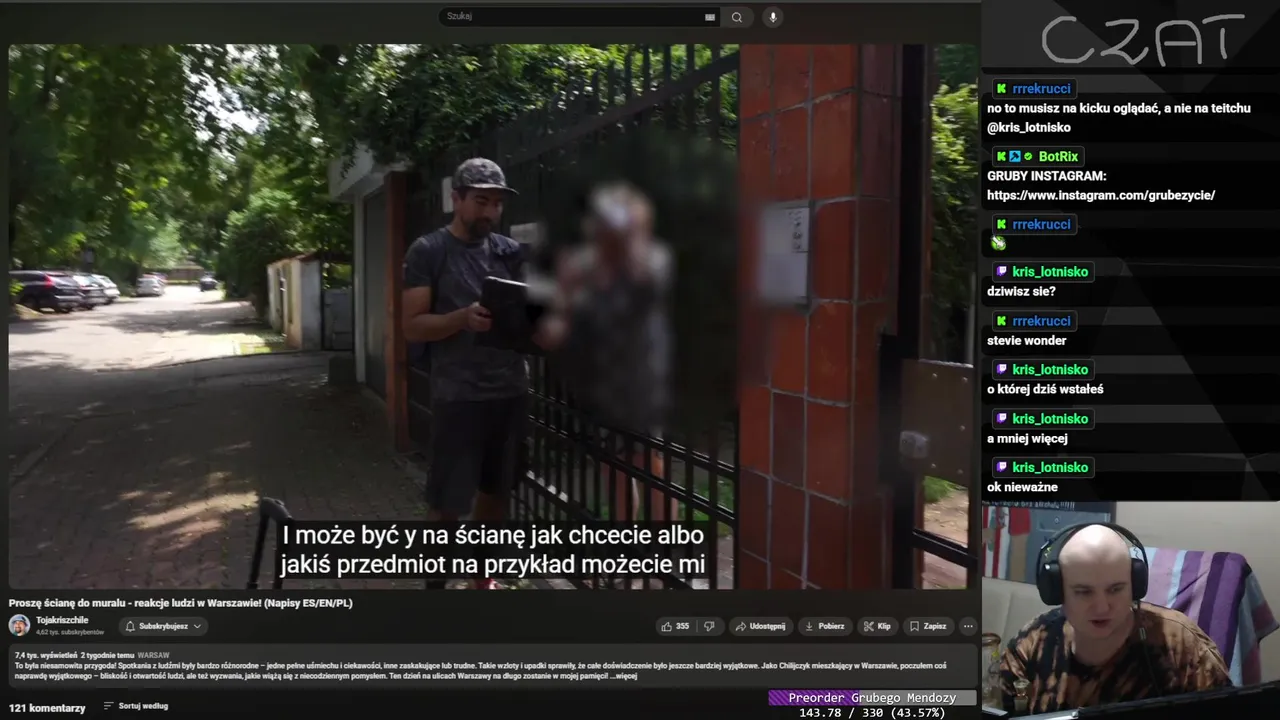Download video with Pobierz button
Viewport: 1280px width, 720px height.
tap(825, 626)
